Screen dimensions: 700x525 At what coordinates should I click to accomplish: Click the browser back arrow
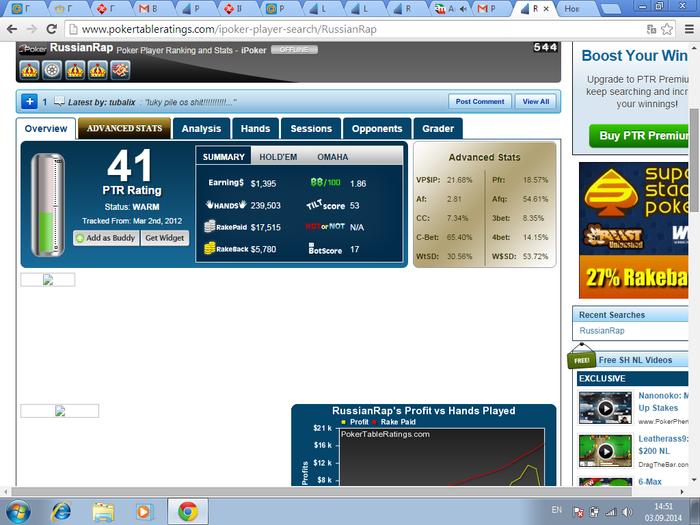(x=12, y=29)
